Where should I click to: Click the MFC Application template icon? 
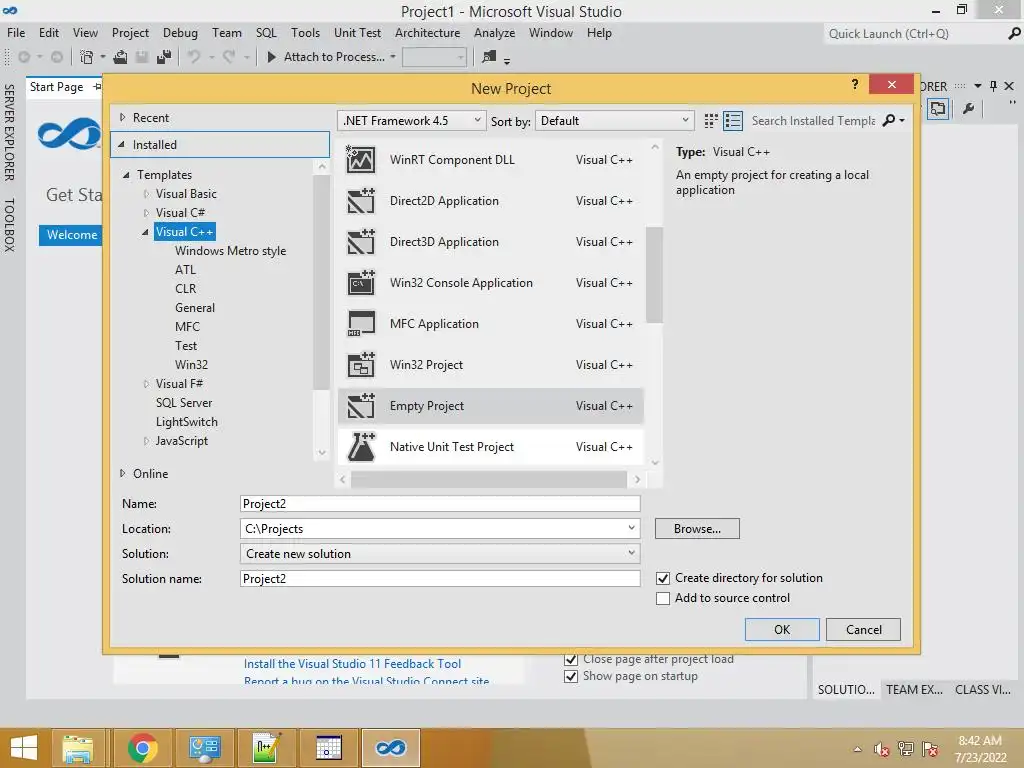360,324
